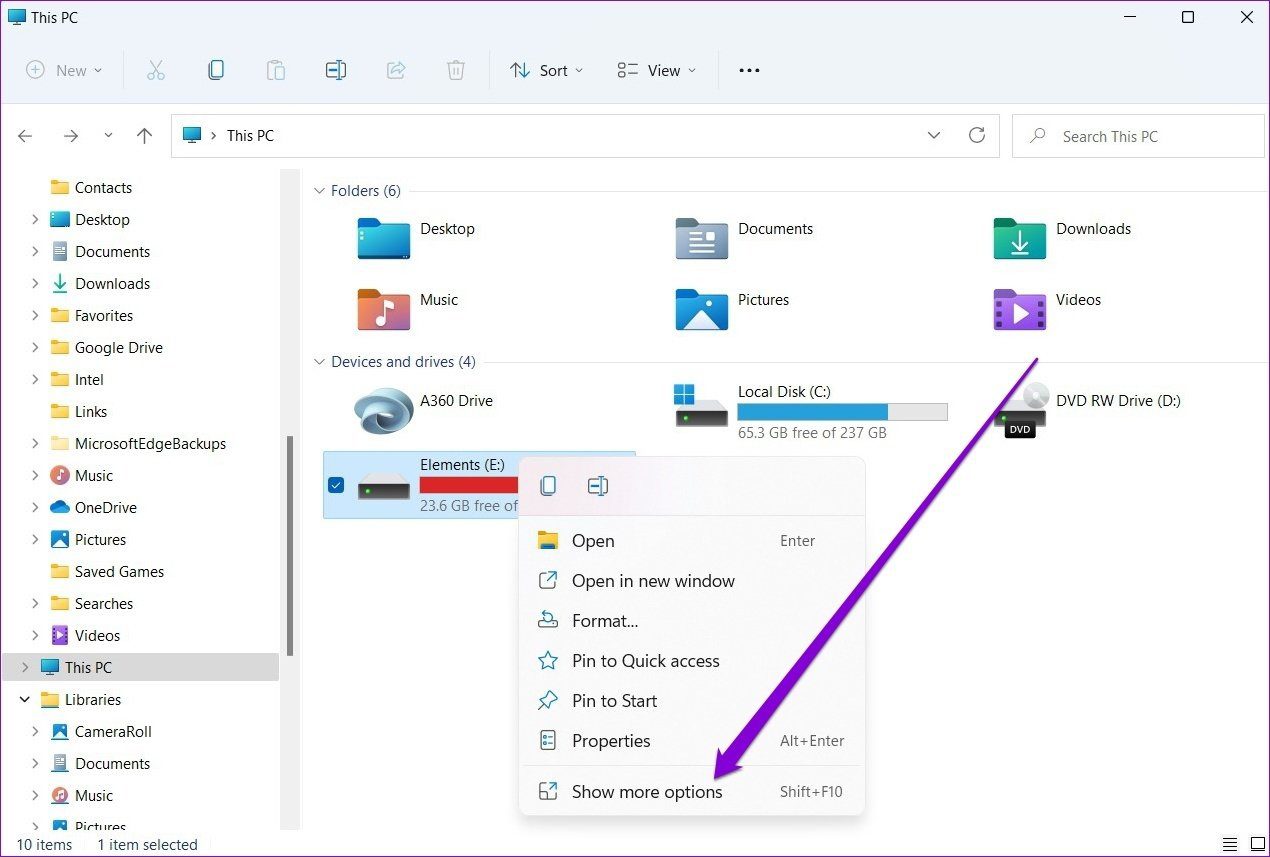1270x857 pixels.
Task: Collapse the Folders (6) group
Action: [x=320, y=191]
